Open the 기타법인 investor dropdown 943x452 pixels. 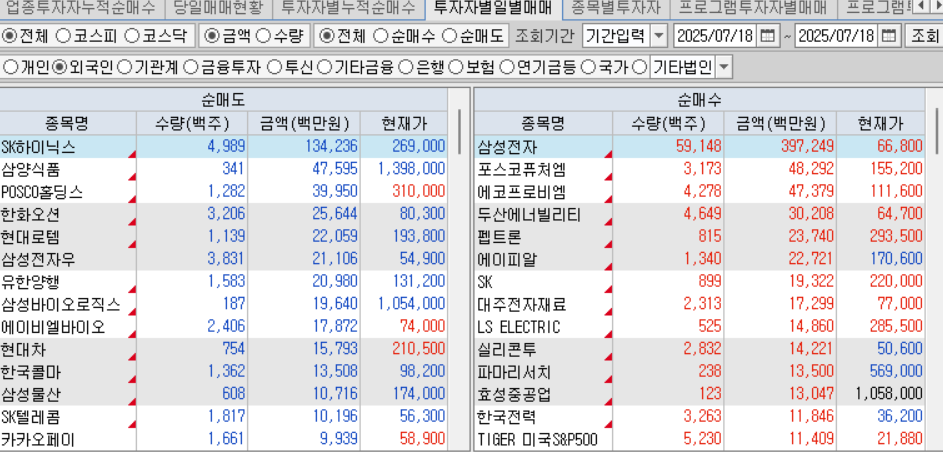point(724,67)
